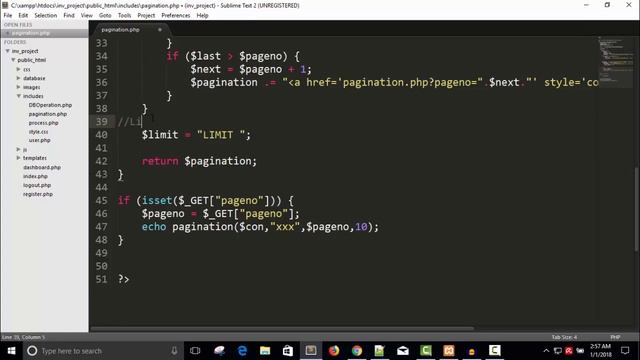Collapse the inv_project root folder
This screenshot has height=360, width=640.
click(x=7, y=51)
